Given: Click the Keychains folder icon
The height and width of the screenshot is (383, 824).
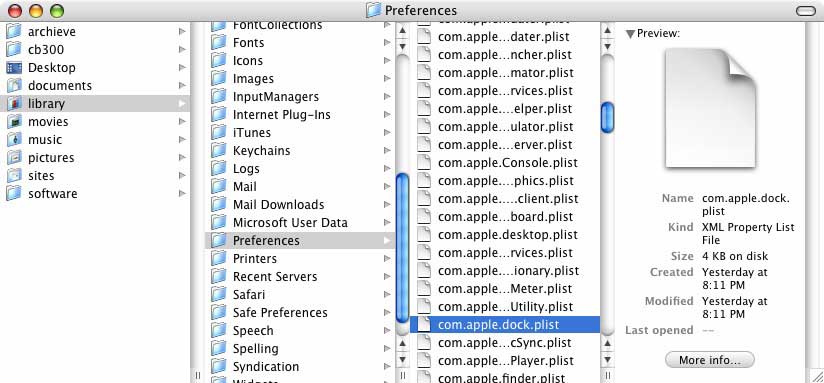Looking at the screenshot, I should 219,150.
